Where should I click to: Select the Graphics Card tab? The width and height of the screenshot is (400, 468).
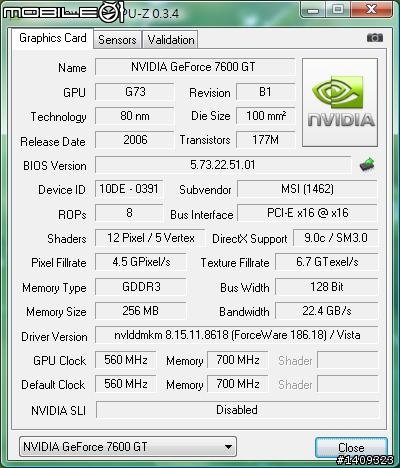pyautogui.click(x=53, y=38)
